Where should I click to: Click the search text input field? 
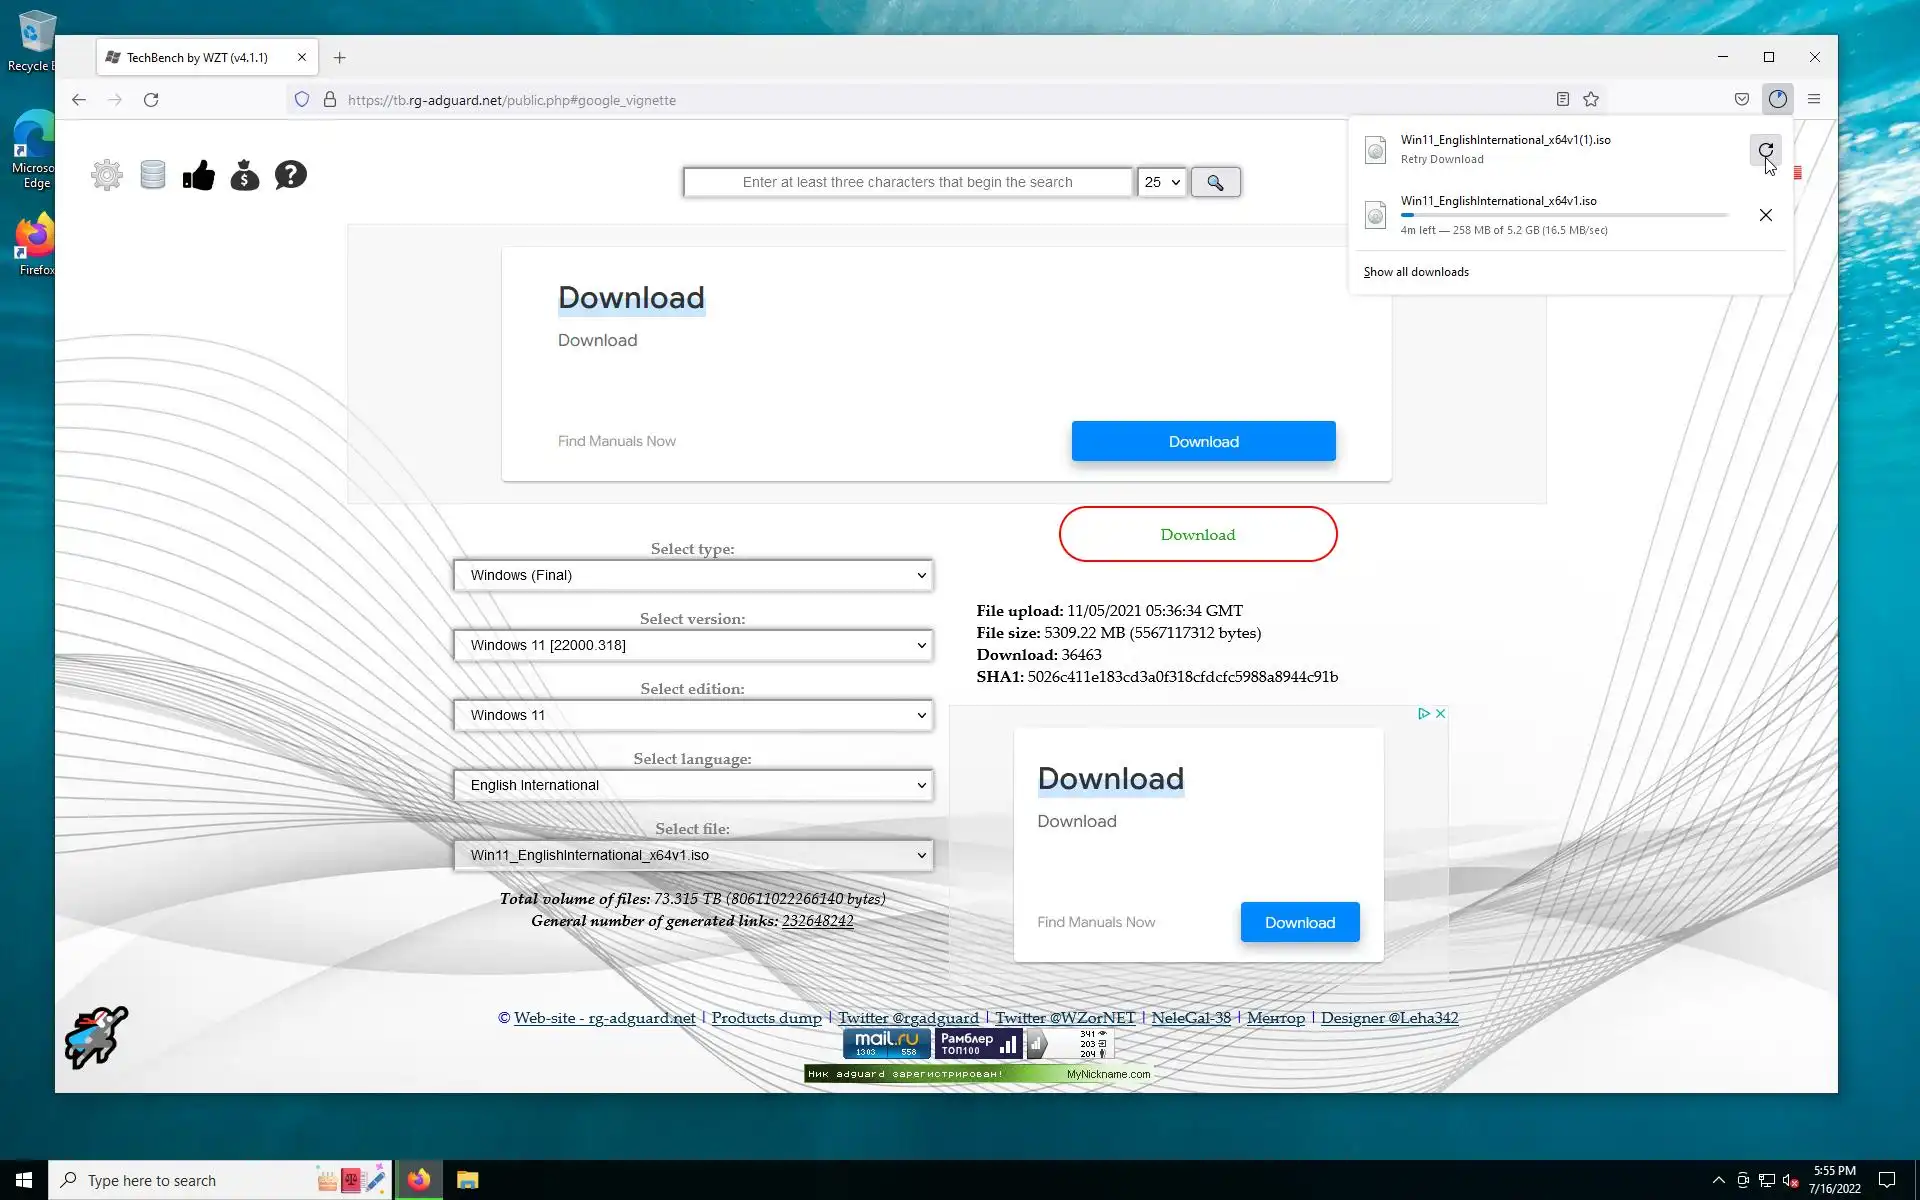[x=907, y=182]
